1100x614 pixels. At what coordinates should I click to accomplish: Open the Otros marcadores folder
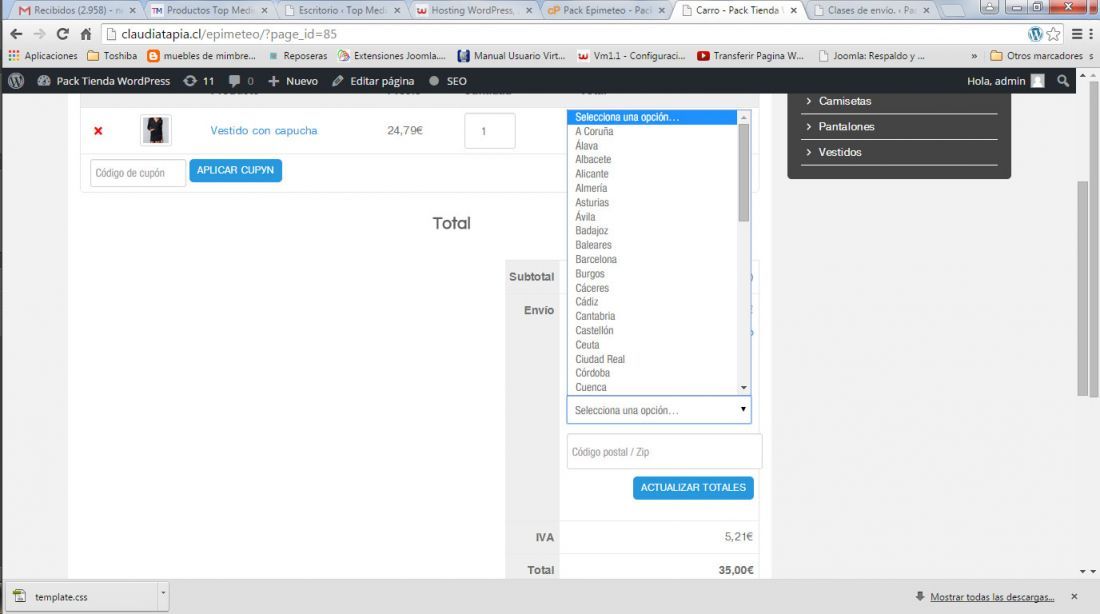[1037, 55]
